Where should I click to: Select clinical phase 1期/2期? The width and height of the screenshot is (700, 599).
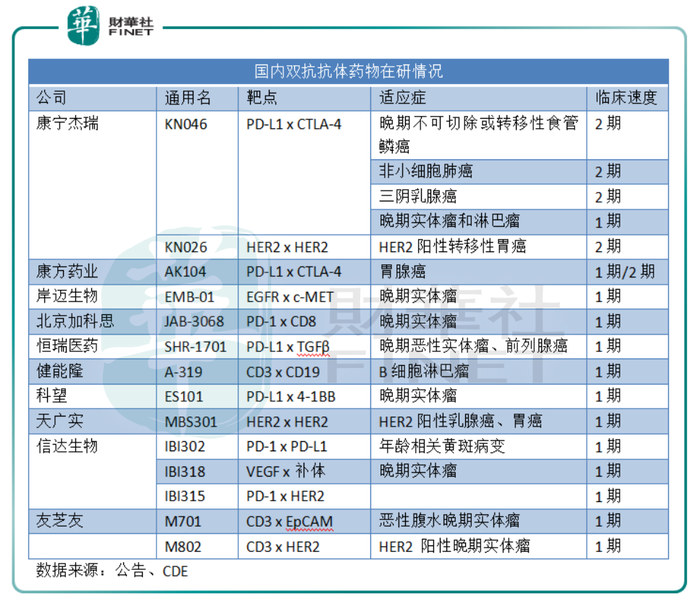[x=625, y=272]
